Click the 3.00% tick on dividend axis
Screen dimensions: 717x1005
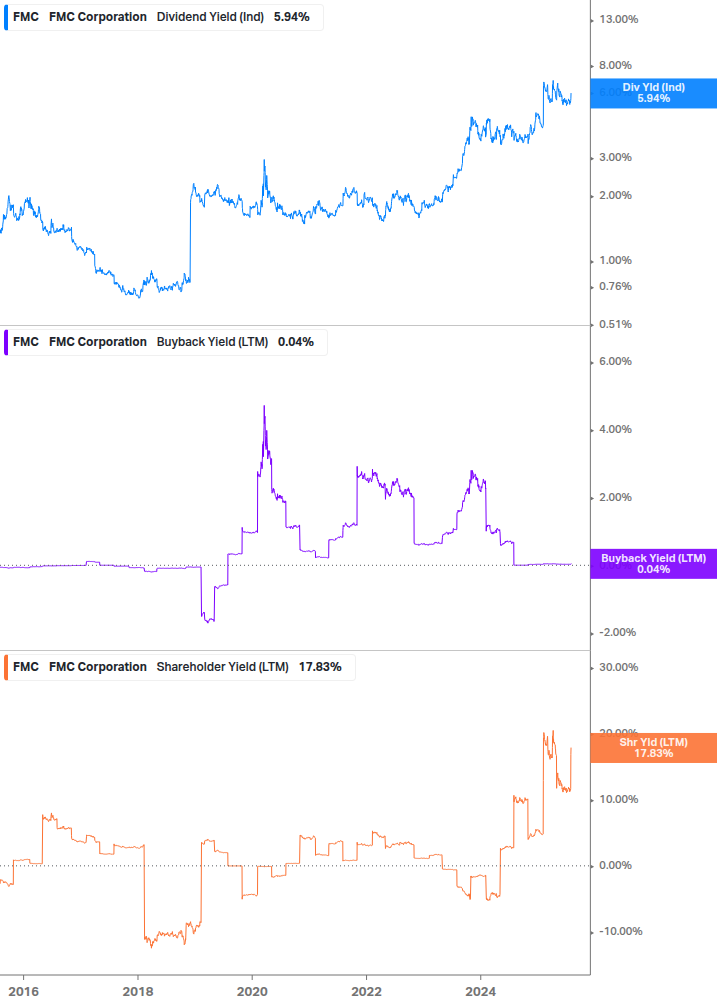tap(615, 158)
